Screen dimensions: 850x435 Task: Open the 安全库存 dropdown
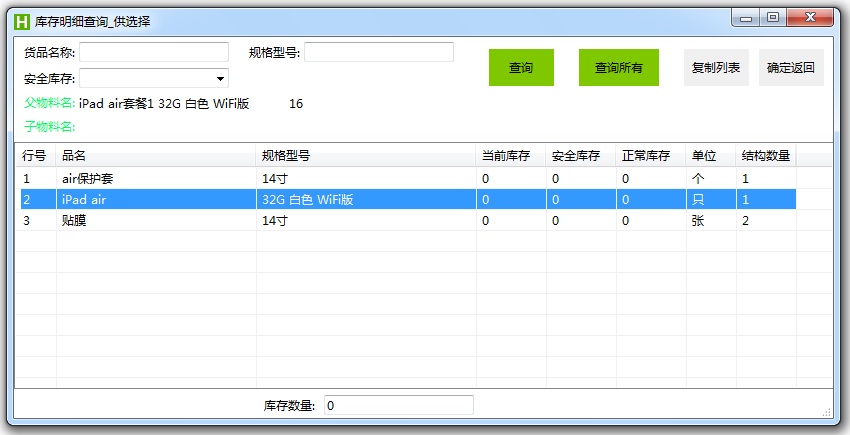(154, 78)
